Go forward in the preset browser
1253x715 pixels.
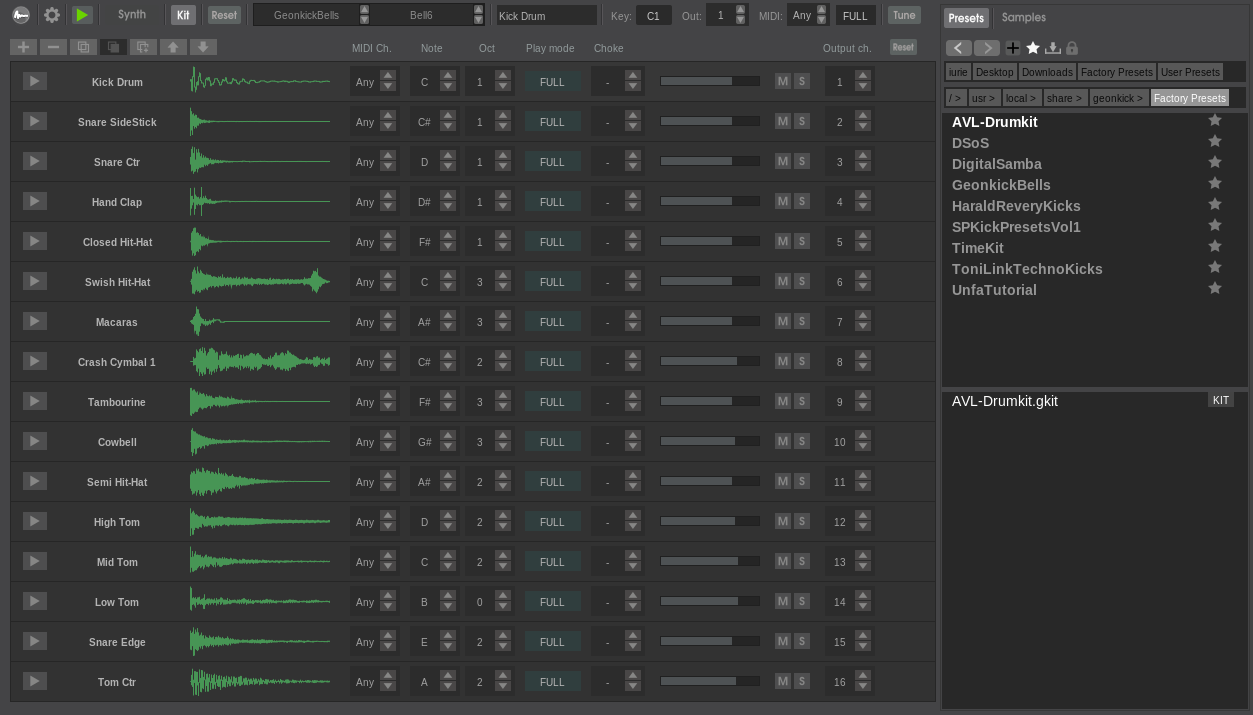point(987,48)
